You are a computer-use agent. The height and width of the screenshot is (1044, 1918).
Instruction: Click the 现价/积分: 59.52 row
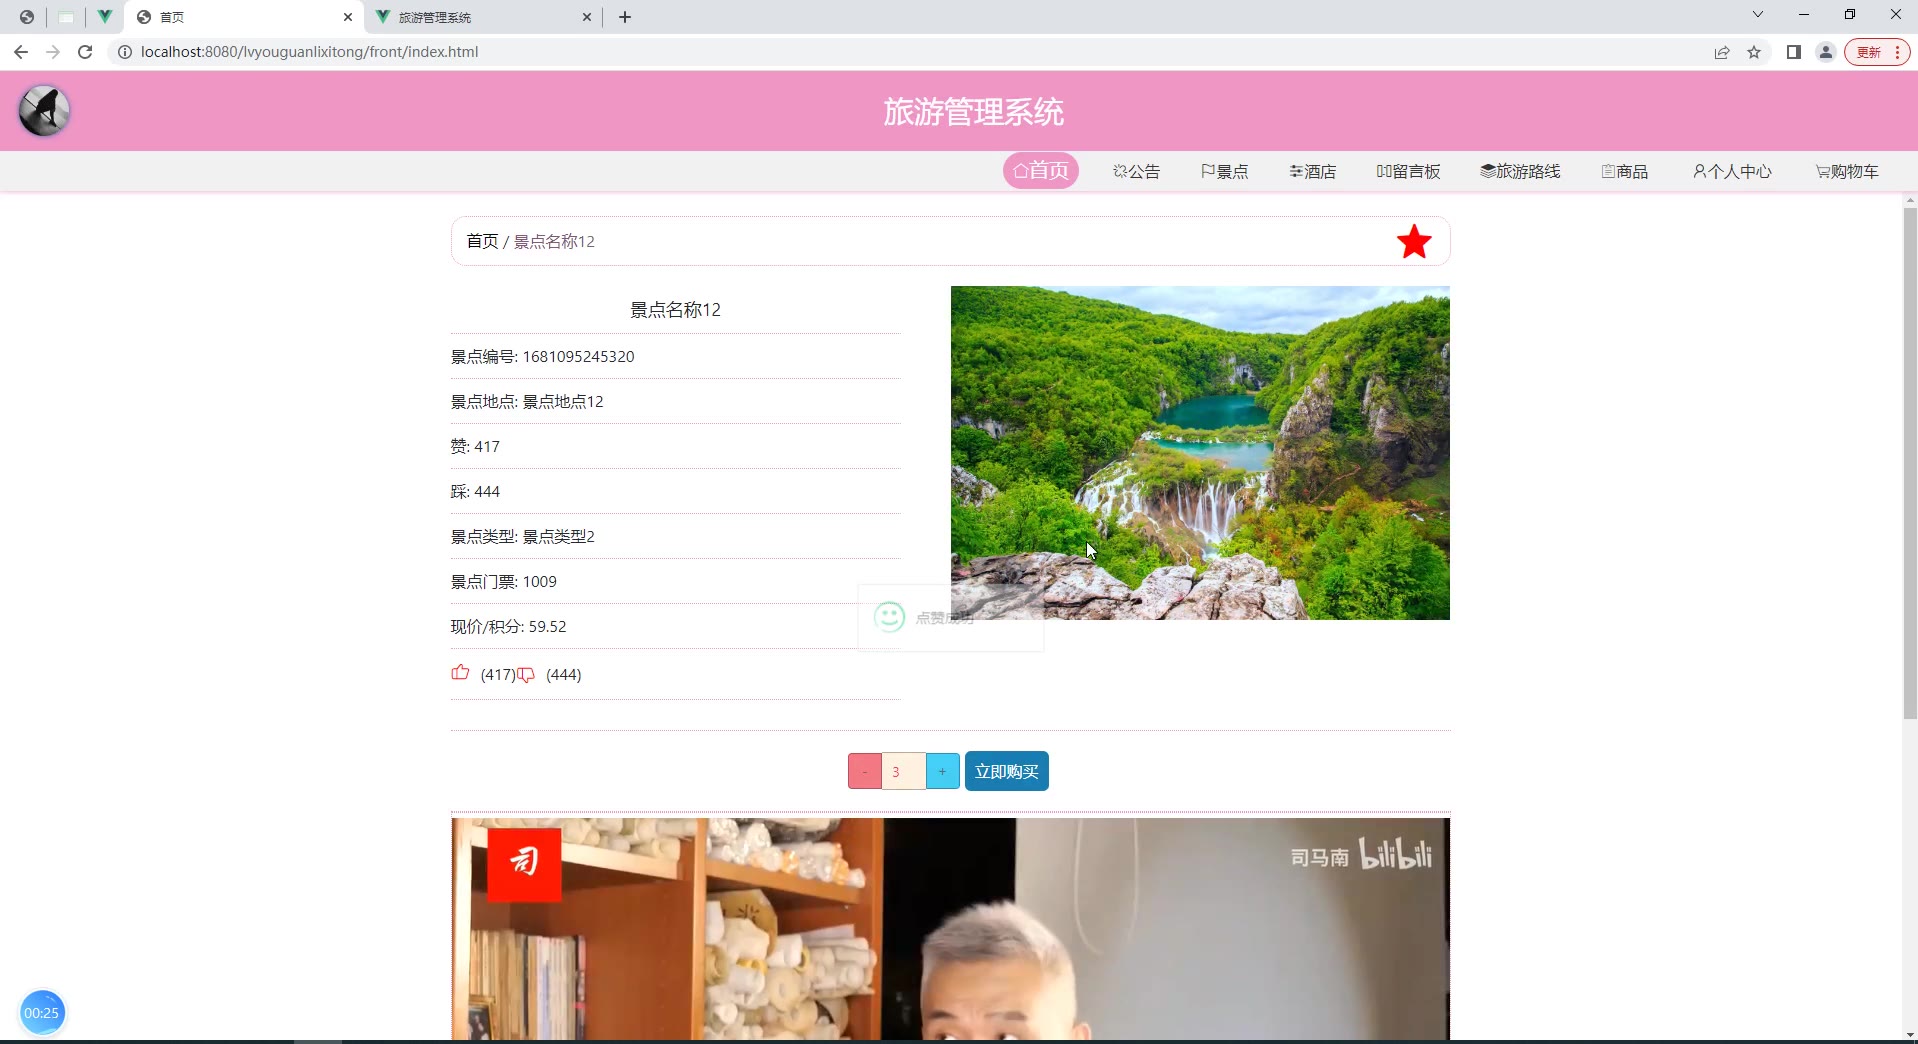(675, 627)
